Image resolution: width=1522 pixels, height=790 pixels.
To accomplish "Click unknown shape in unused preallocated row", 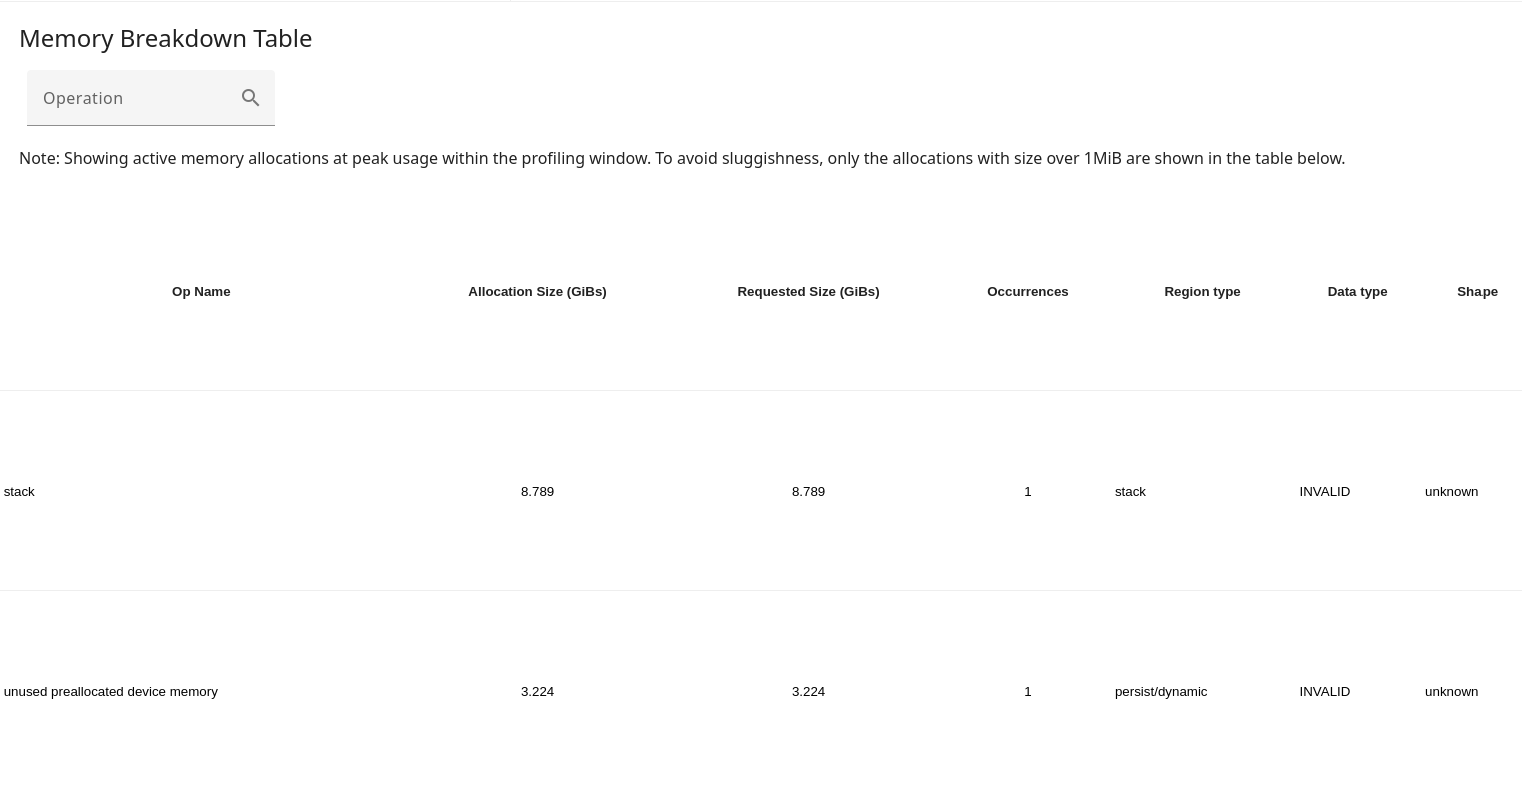I will click(1451, 692).
